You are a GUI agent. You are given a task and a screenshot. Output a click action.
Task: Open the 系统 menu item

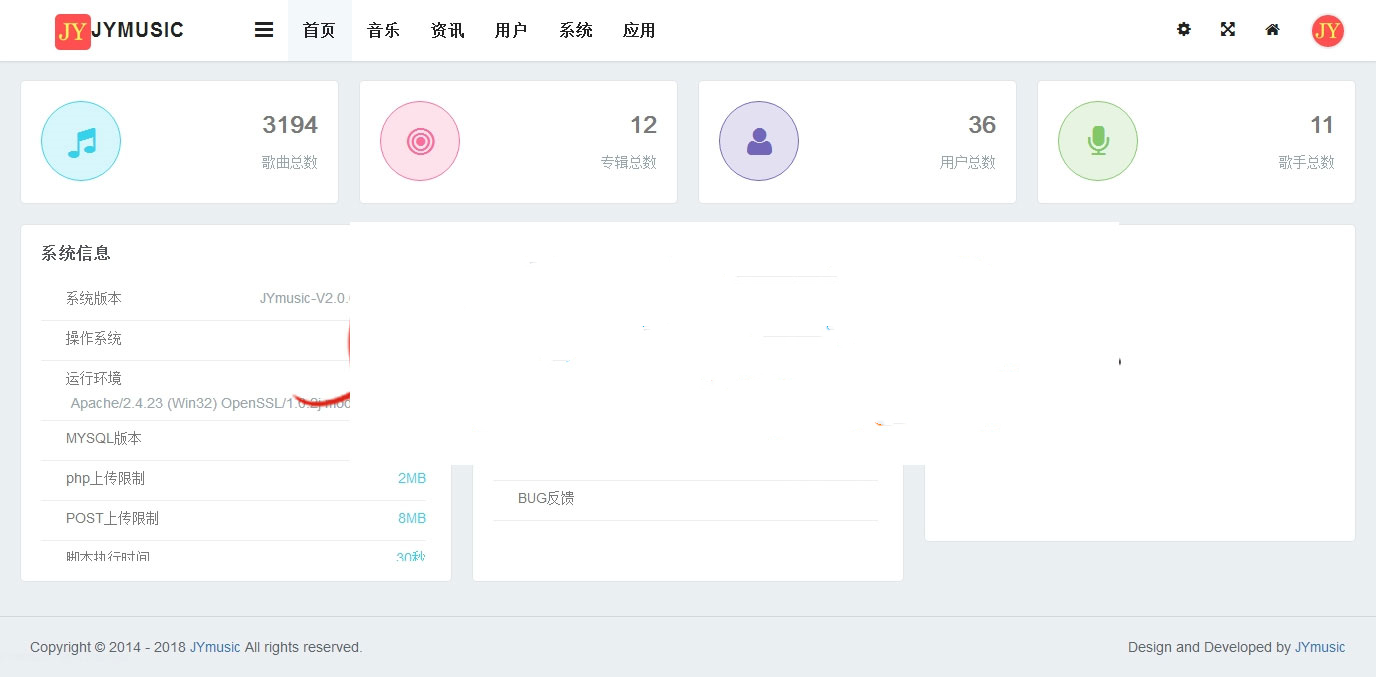point(575,31)
